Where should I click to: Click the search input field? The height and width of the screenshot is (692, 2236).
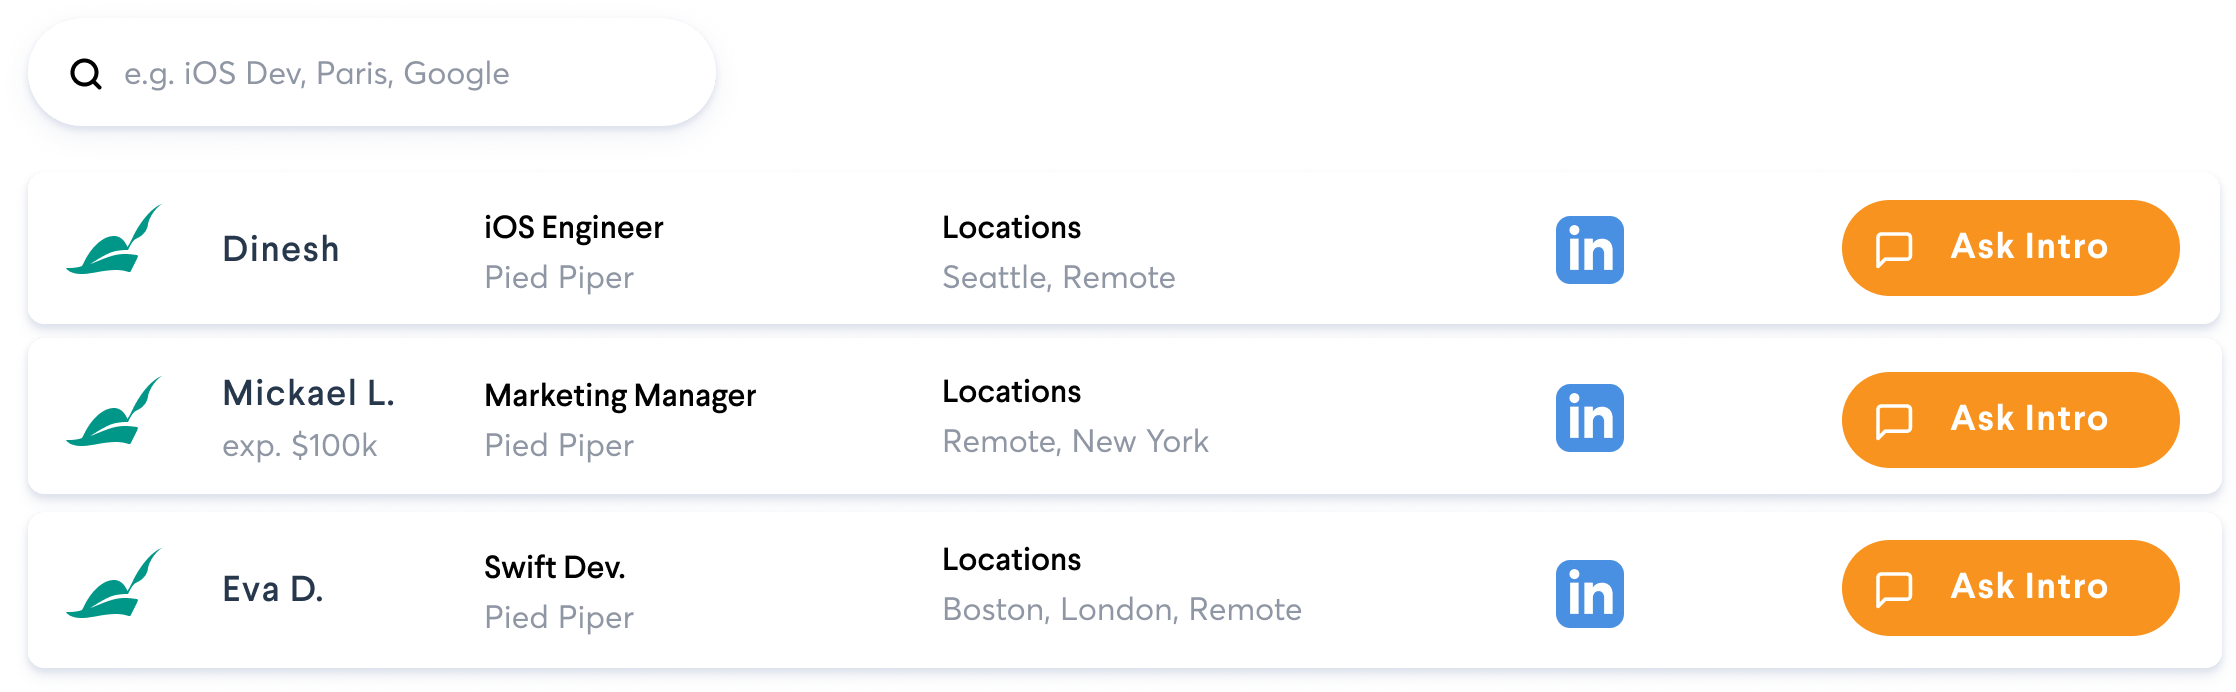400,74
